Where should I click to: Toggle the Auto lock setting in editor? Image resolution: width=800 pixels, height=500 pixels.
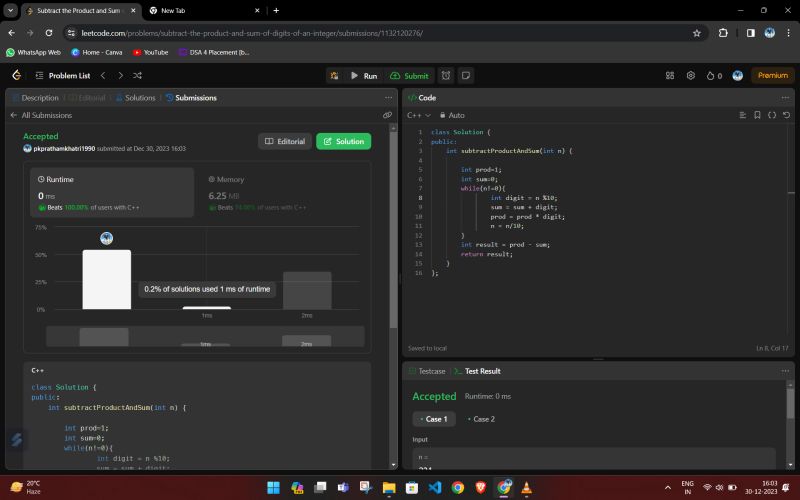click(x=452, y=115)
